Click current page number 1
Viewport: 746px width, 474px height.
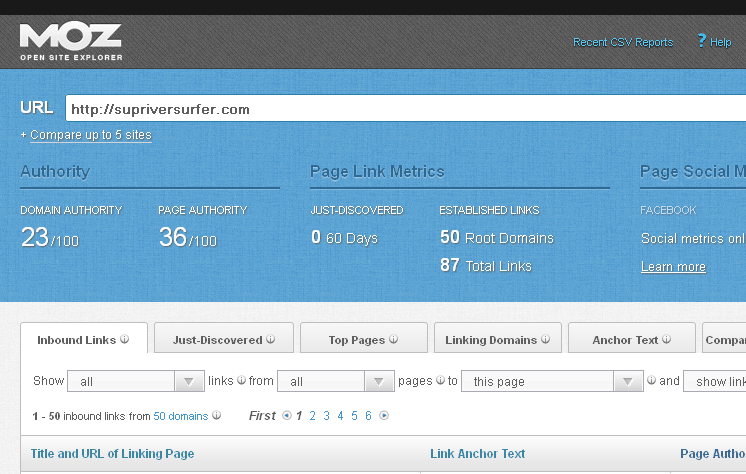pos(299,416)
